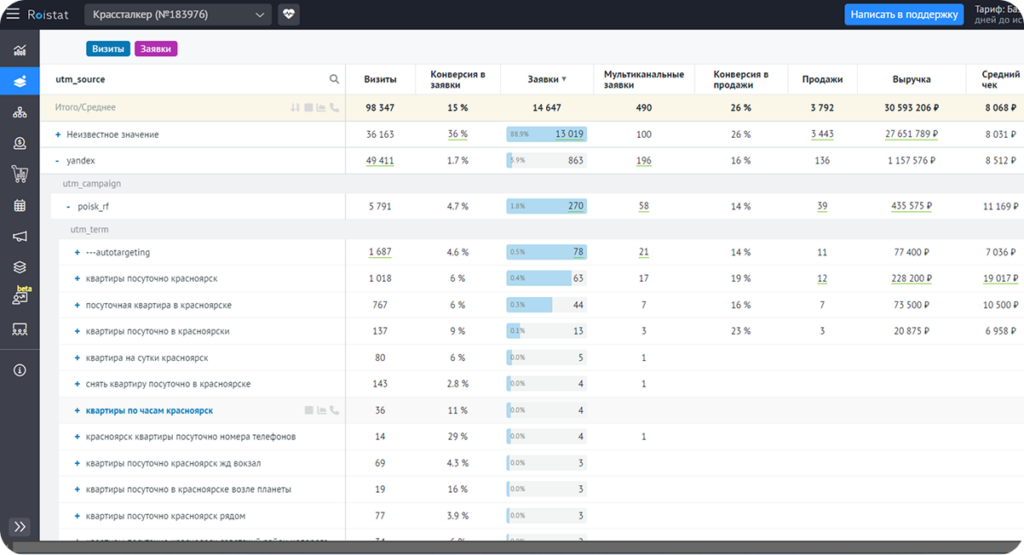The image size is (1024, 555).
Task: Collapse the yandex source row
Action: pyautogui.click(x=57, y=161)
